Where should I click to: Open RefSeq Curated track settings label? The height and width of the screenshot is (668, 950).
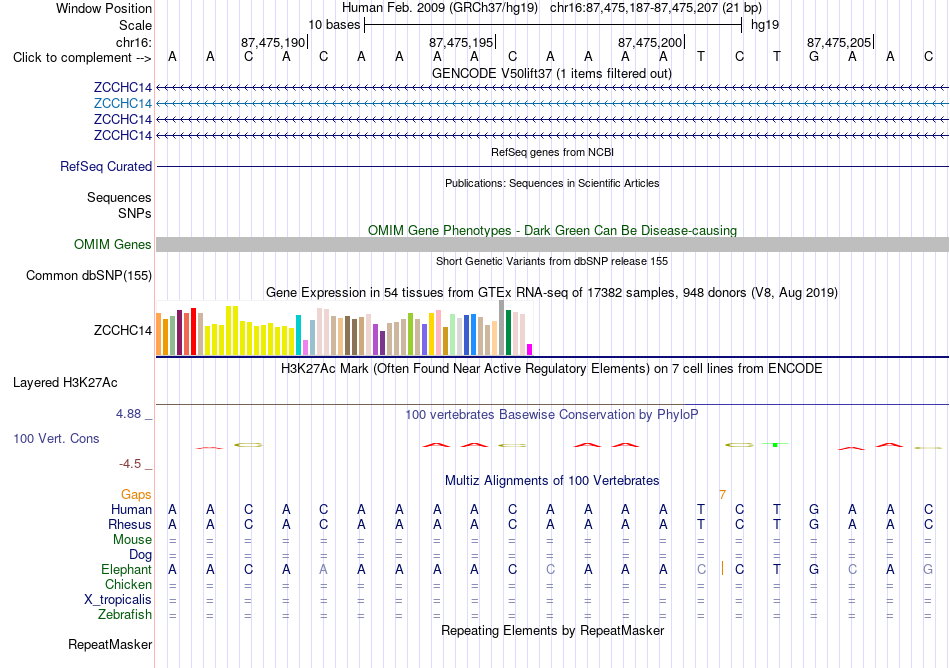coord(105,166)
